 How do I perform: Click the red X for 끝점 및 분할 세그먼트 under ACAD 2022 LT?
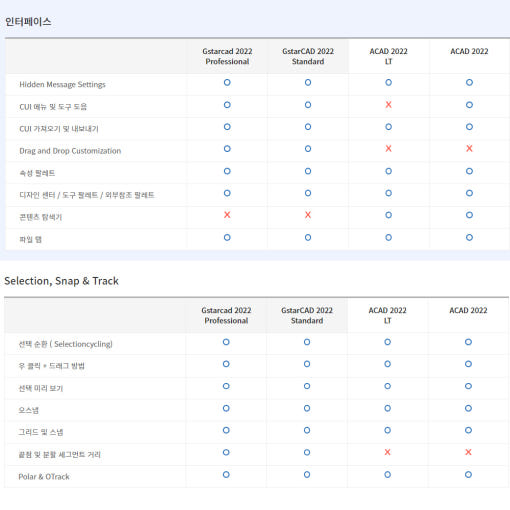pyautogui.click(x=387, y=452)
